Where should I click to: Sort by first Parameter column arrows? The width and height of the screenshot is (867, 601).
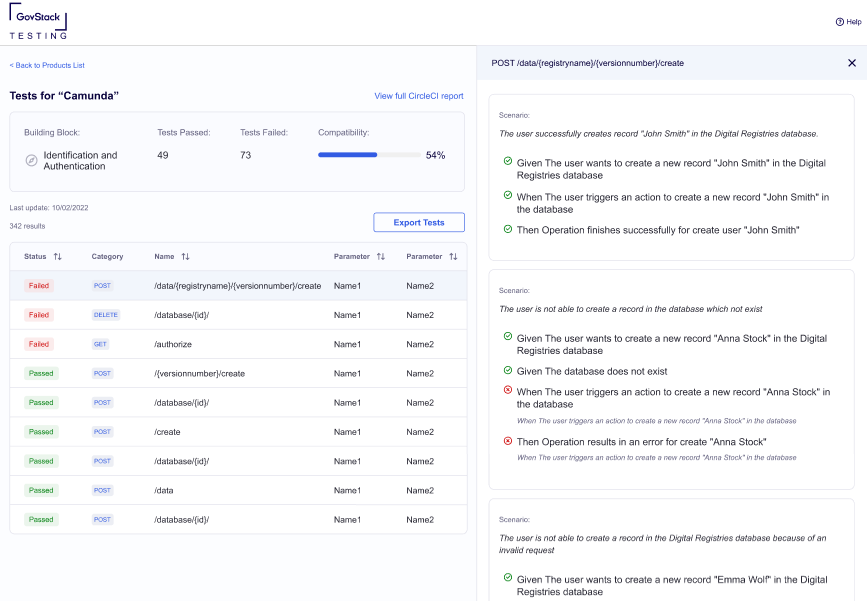[x=380, y=257]
